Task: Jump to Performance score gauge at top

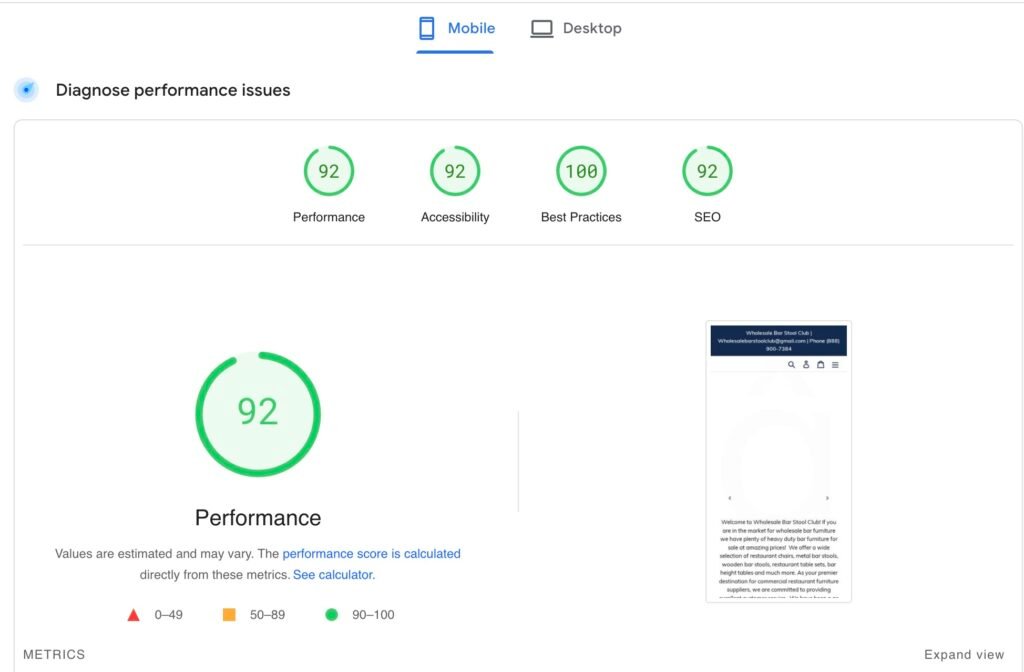Action: pos(329,172)
